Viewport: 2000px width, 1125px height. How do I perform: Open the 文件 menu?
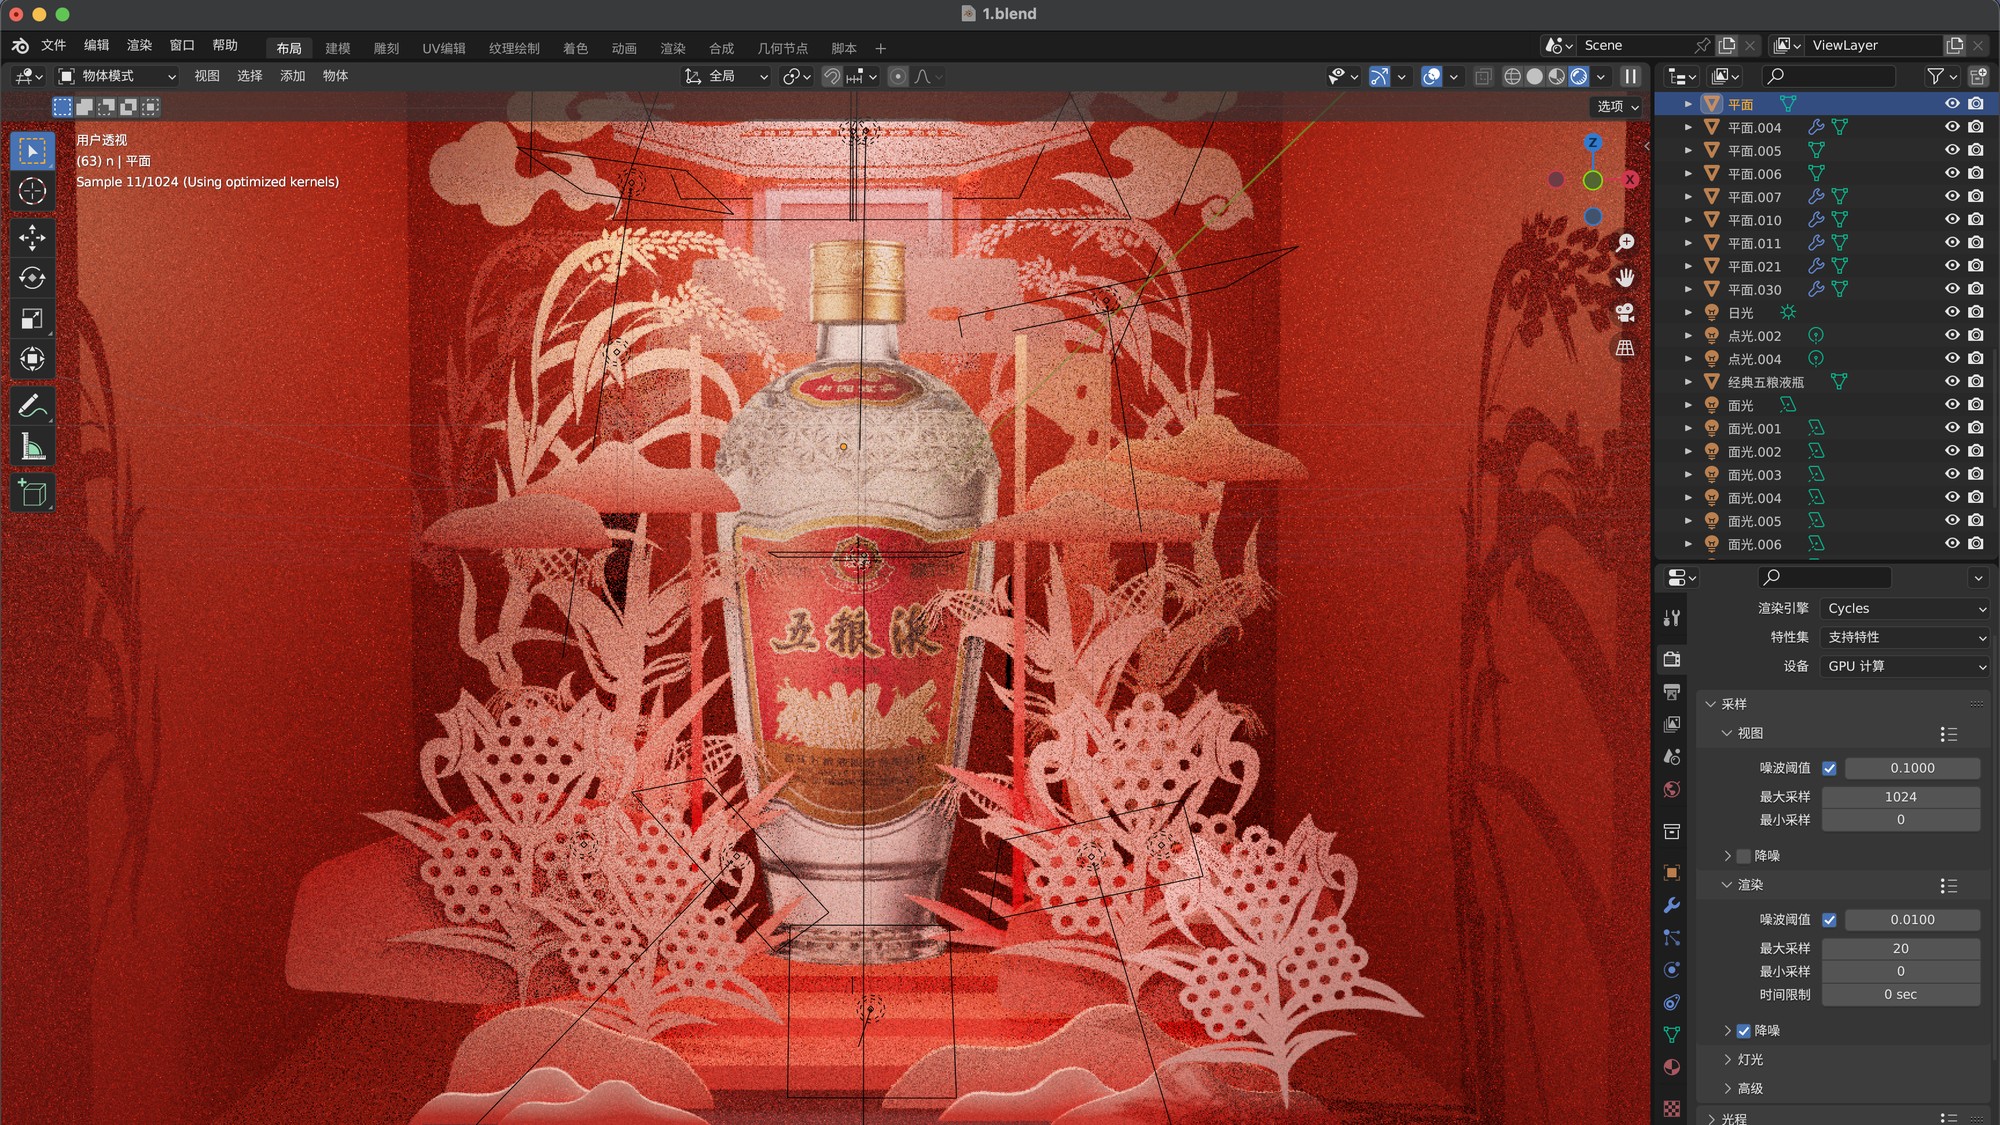(x=53, y=46)
